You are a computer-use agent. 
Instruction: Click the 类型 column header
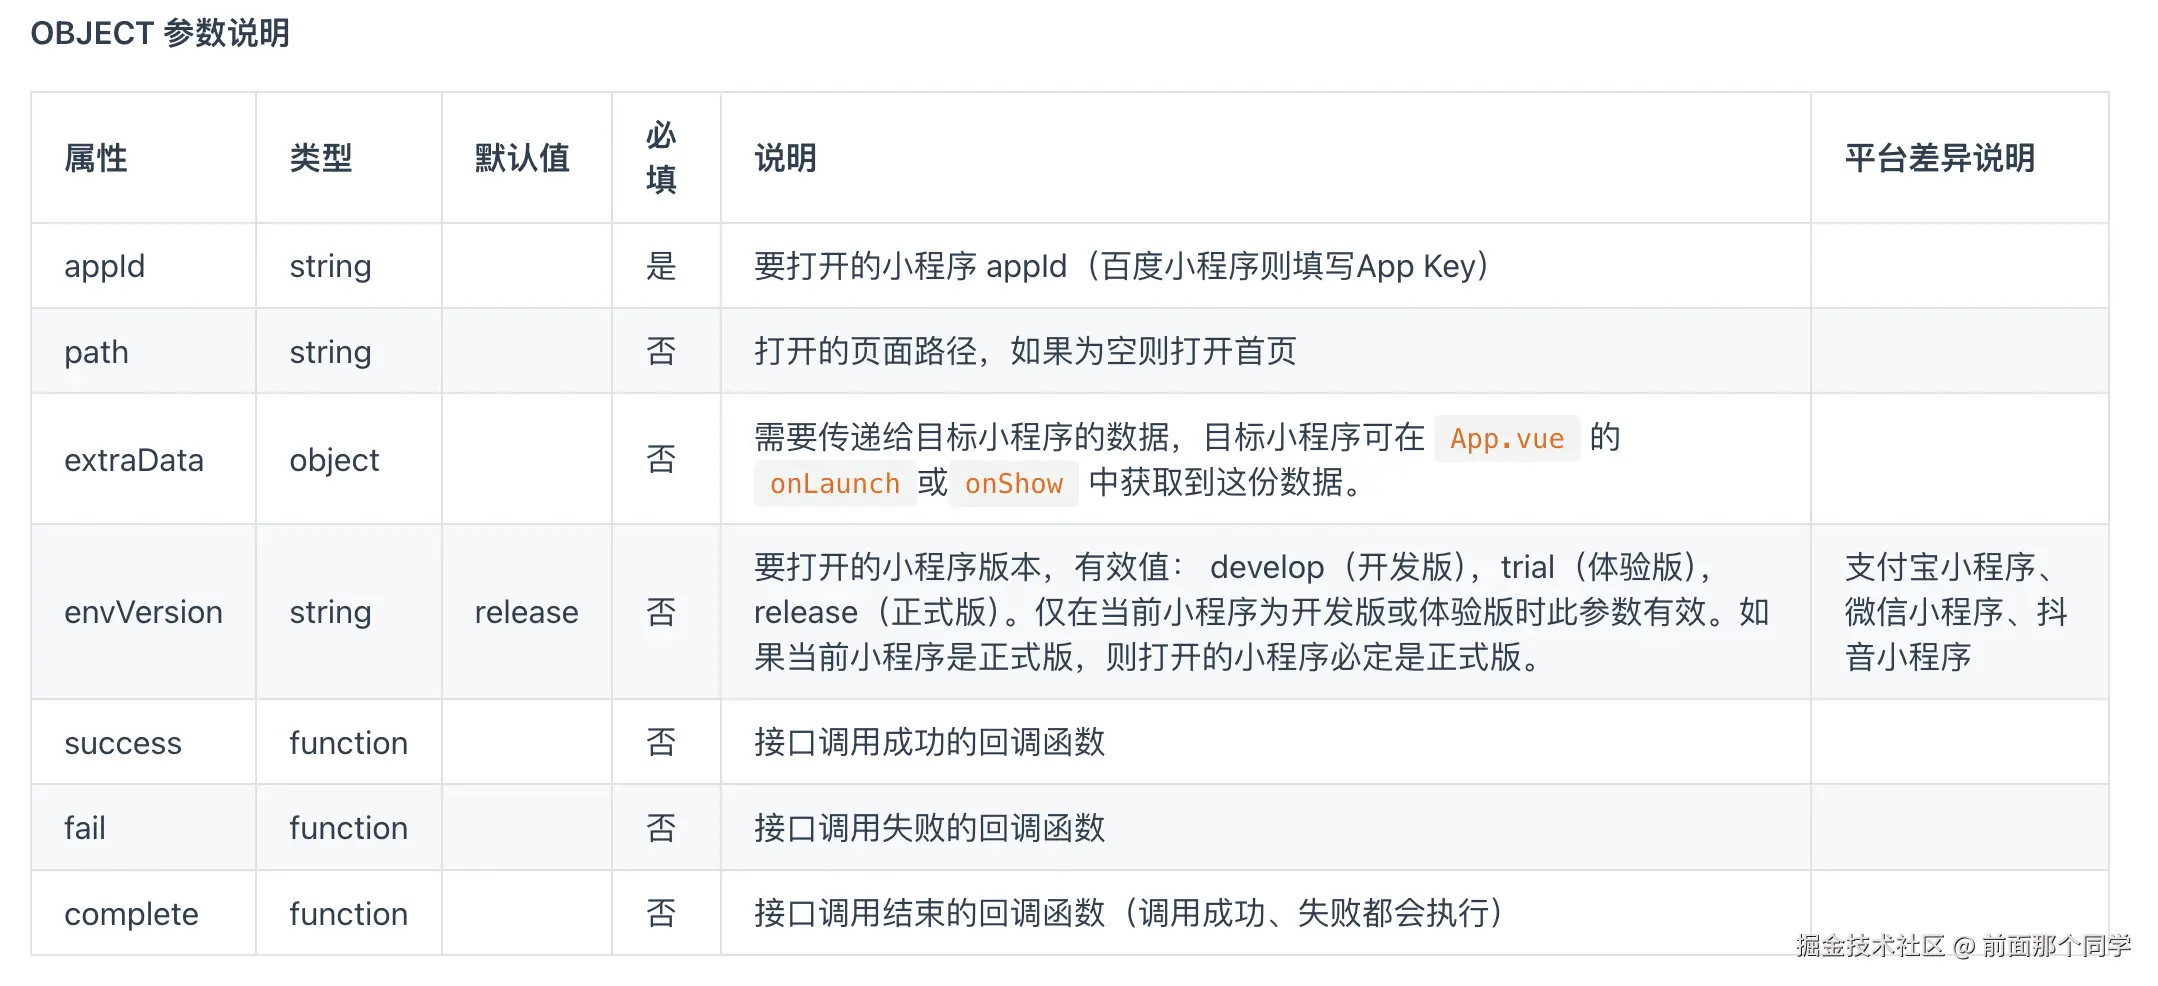click(321, 158)
